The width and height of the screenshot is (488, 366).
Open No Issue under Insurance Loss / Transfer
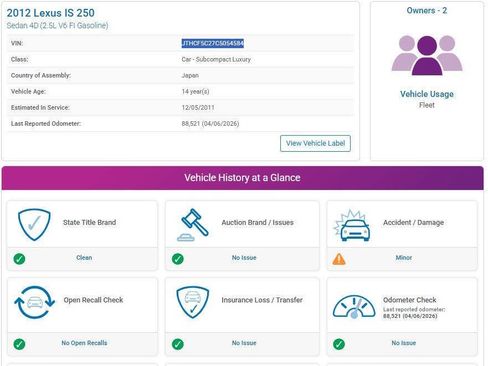[x=244, y=343]
